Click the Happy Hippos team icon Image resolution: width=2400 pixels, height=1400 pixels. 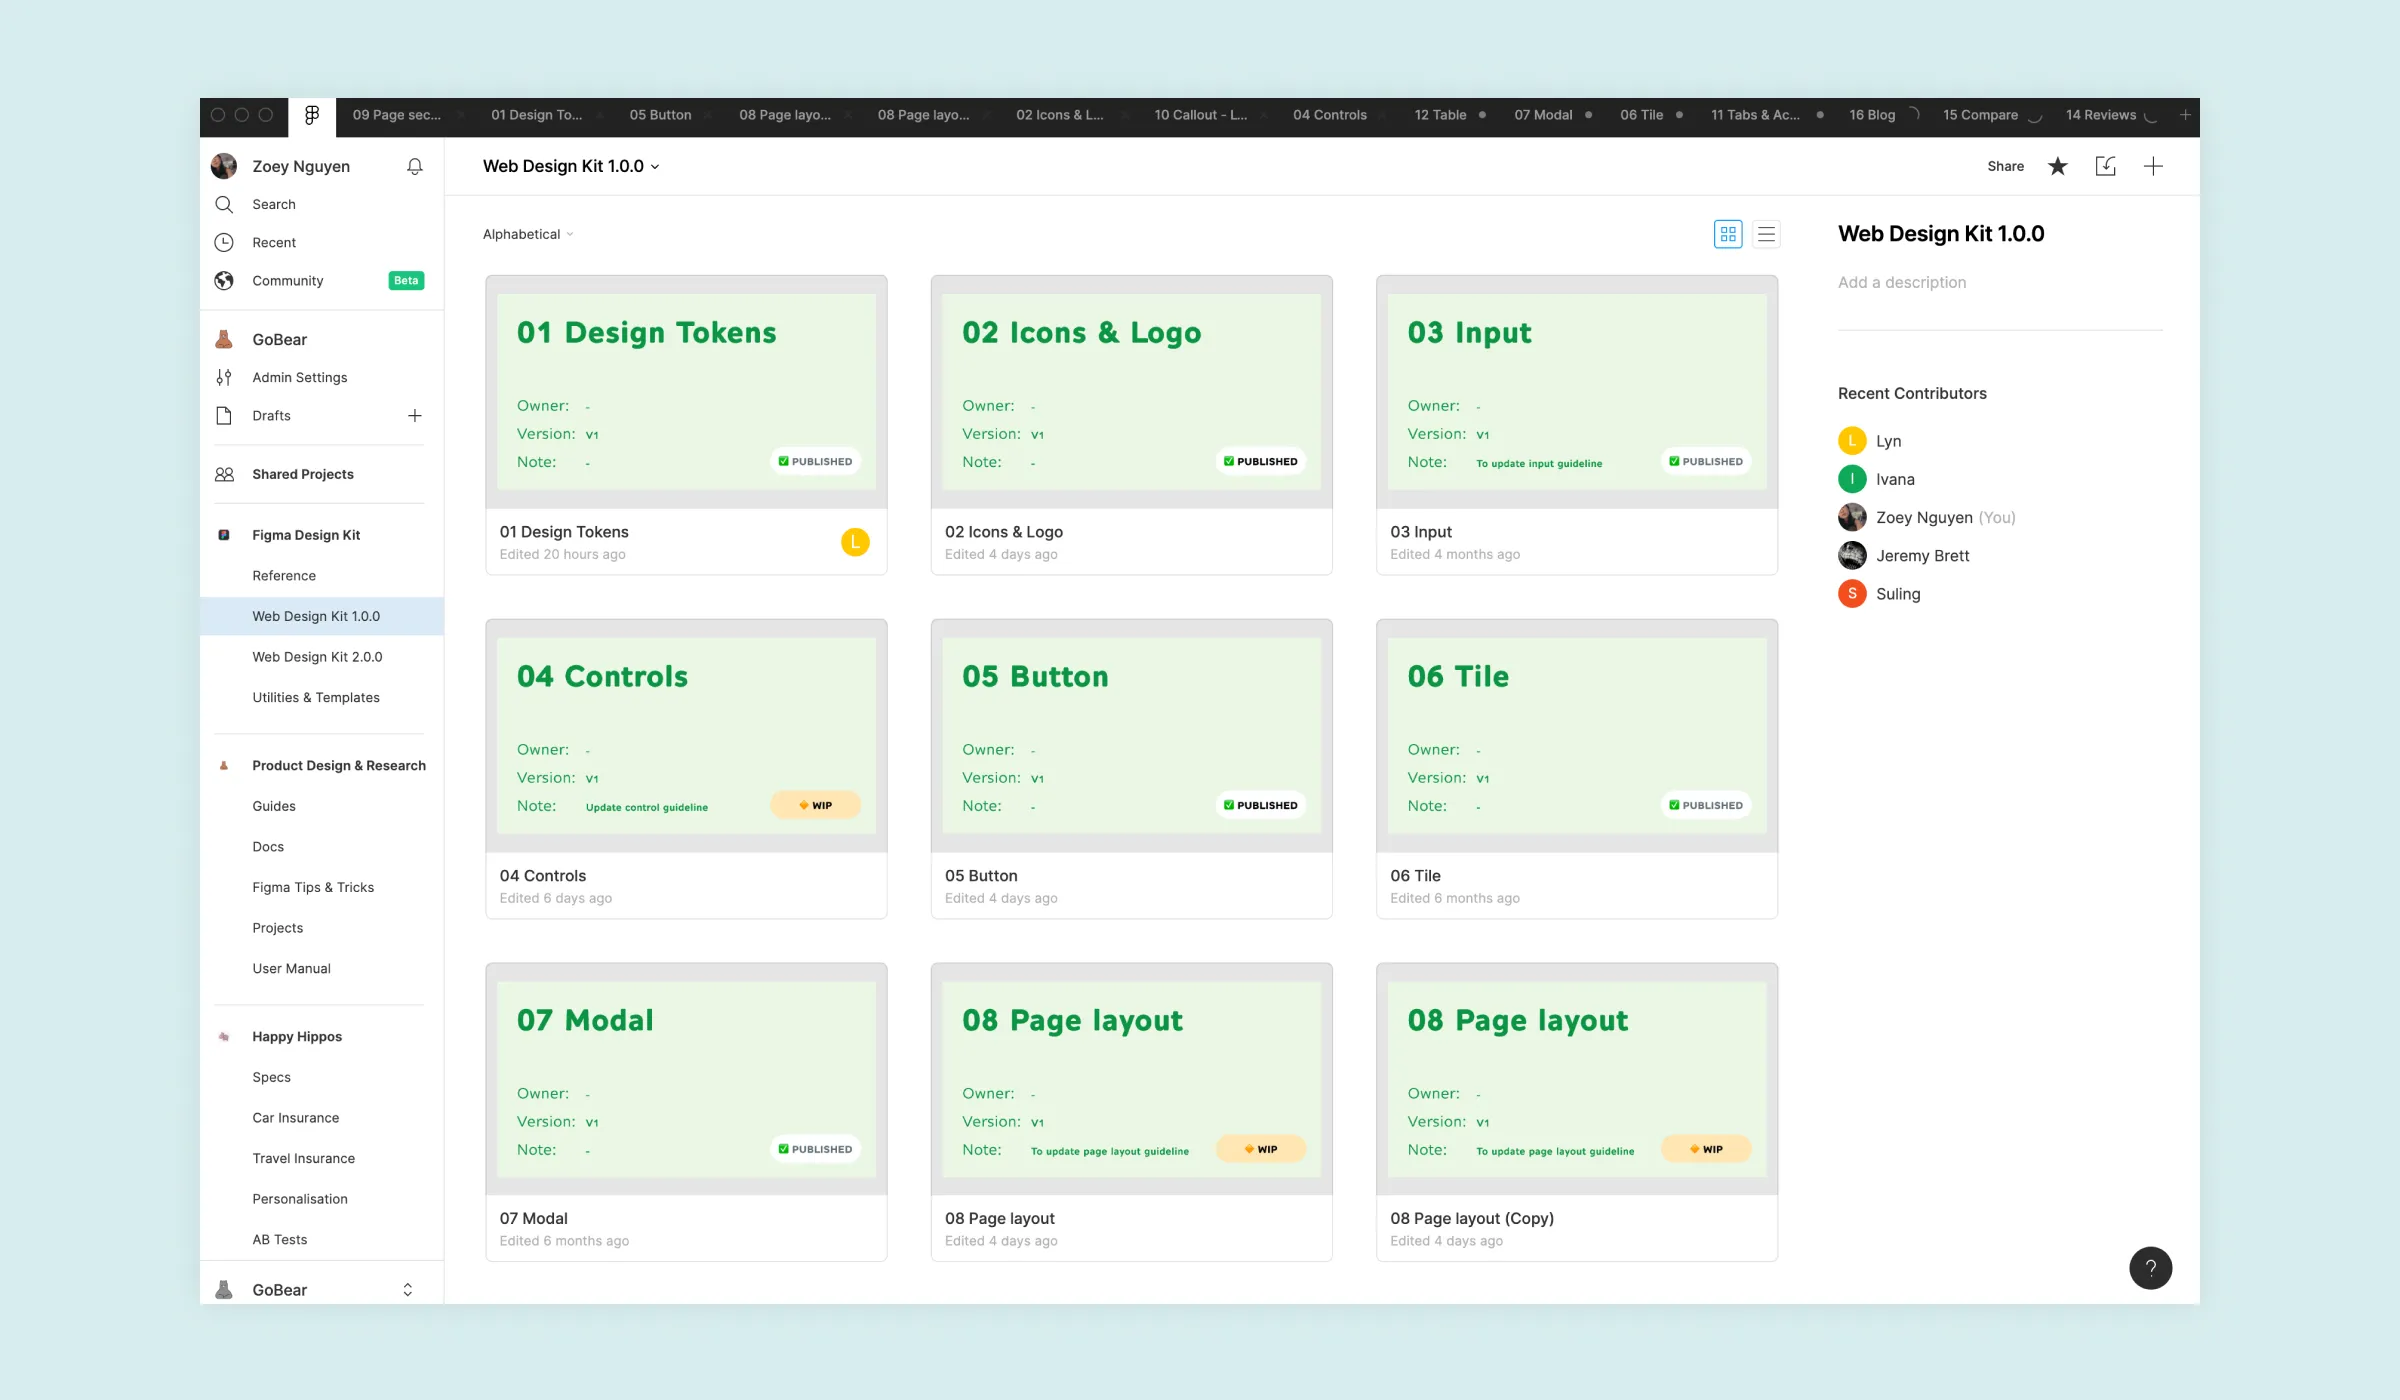224,1037
